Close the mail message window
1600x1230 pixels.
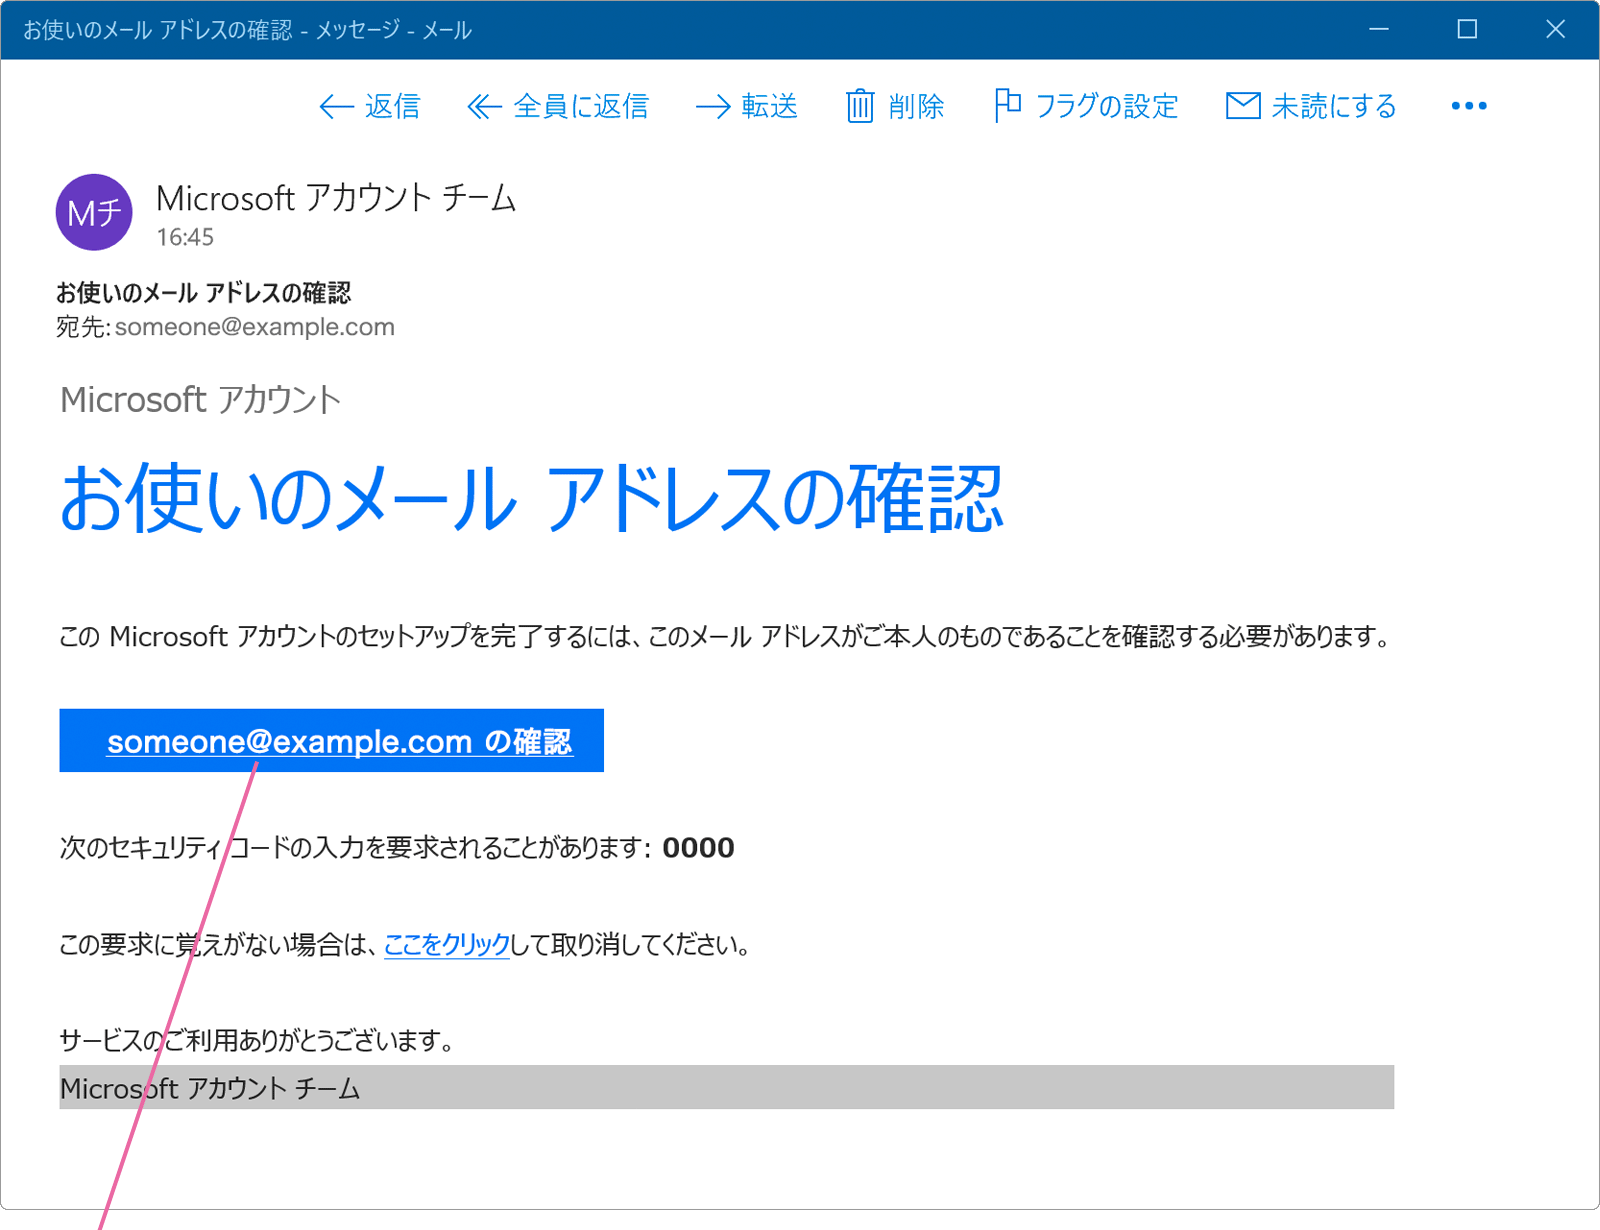click(x=1555, y=30)
